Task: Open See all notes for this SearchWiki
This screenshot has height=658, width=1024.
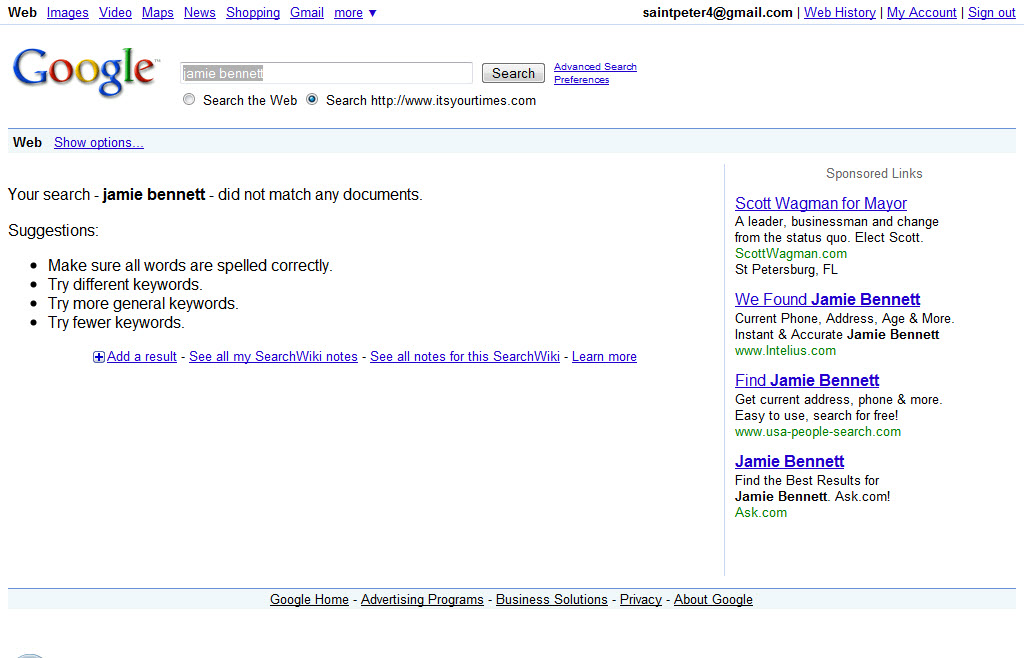Action: pyautogui.click(x=464, y=356)
